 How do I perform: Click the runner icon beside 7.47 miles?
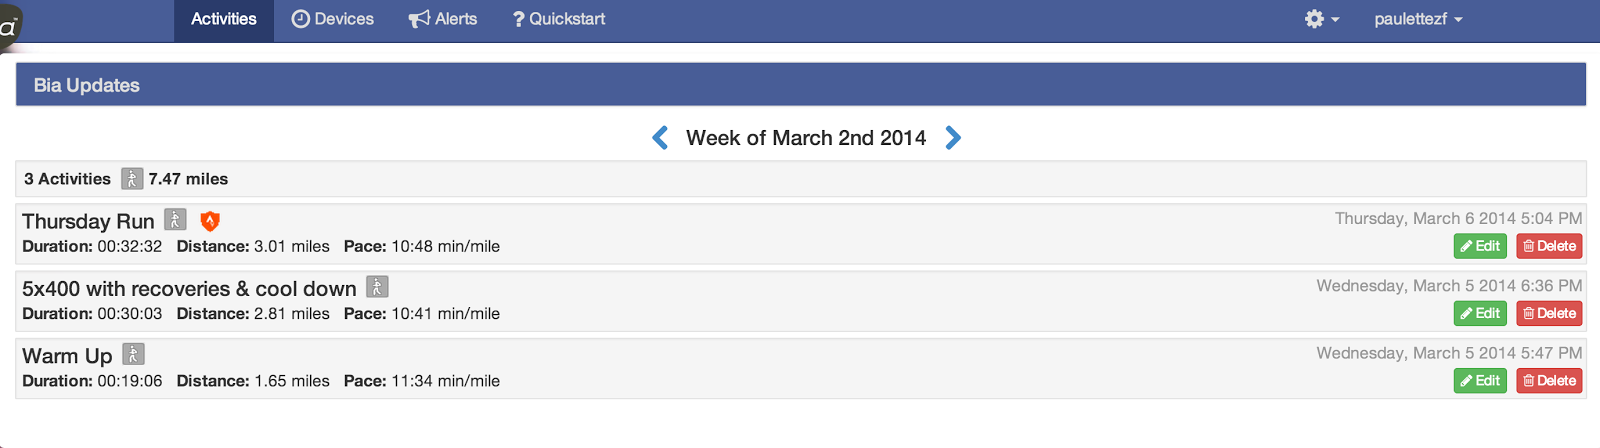[132, 179]
